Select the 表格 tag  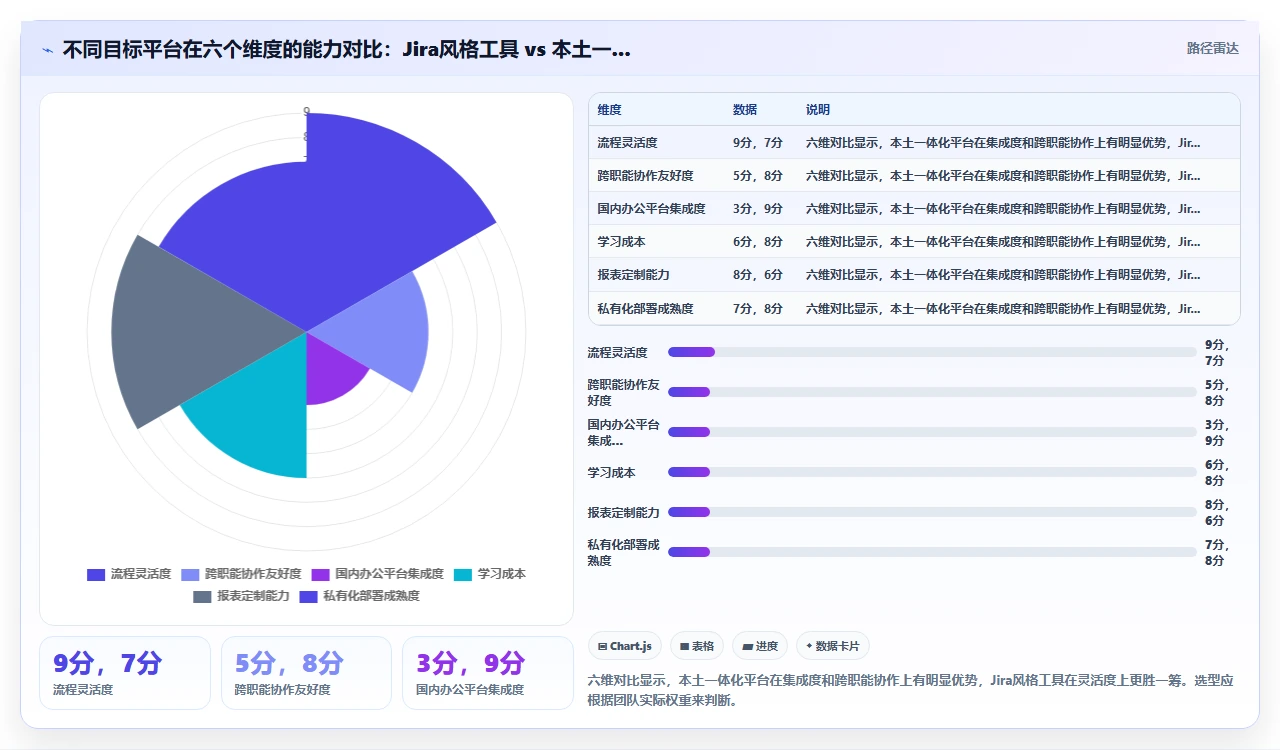tap(697, 646)
